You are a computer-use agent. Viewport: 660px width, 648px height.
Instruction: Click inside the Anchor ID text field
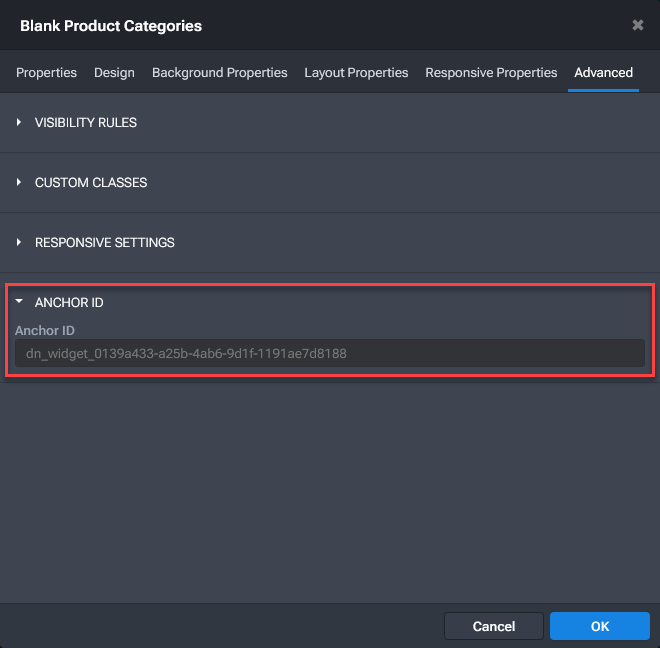click(329, 353)
